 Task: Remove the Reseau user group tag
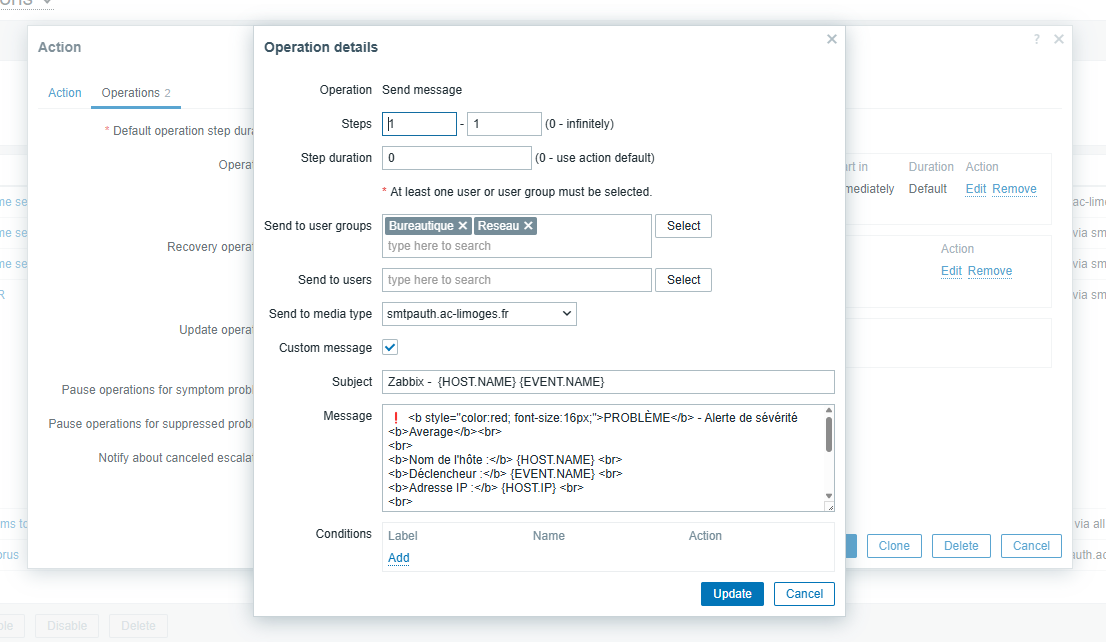click(528, 226)
